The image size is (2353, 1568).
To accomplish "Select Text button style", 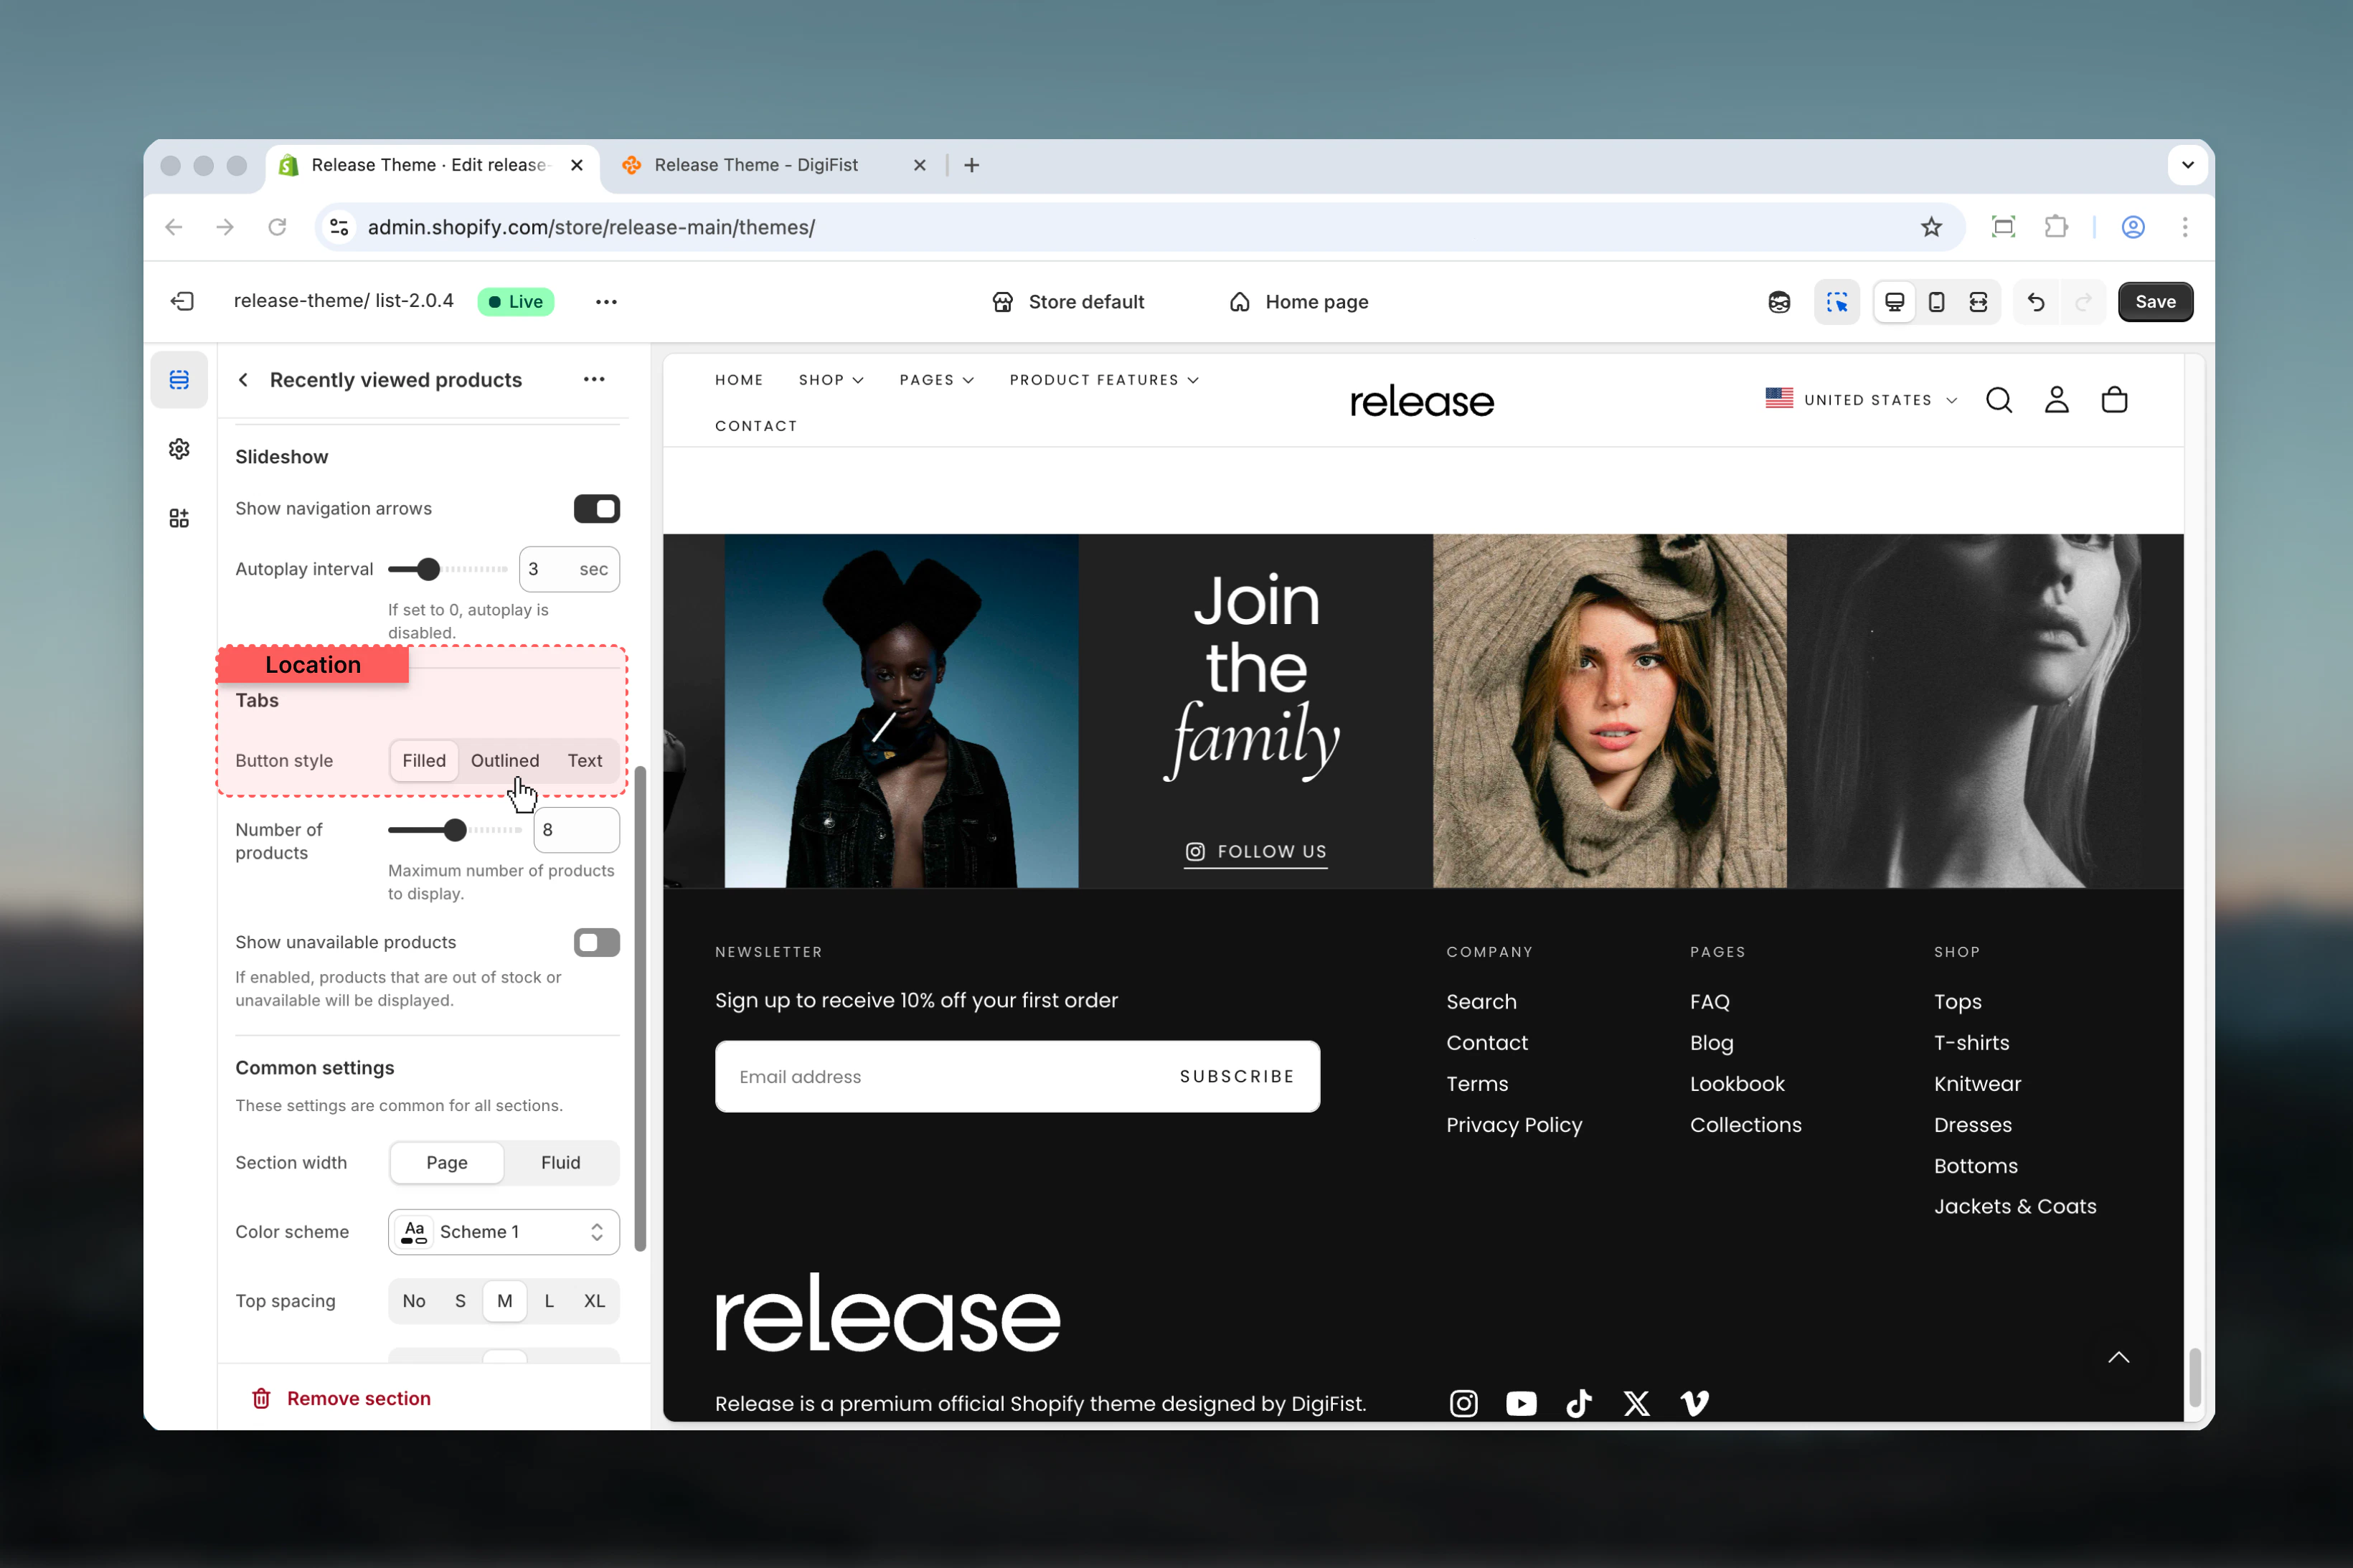I will pyautogui.click(x=585, y=760).
